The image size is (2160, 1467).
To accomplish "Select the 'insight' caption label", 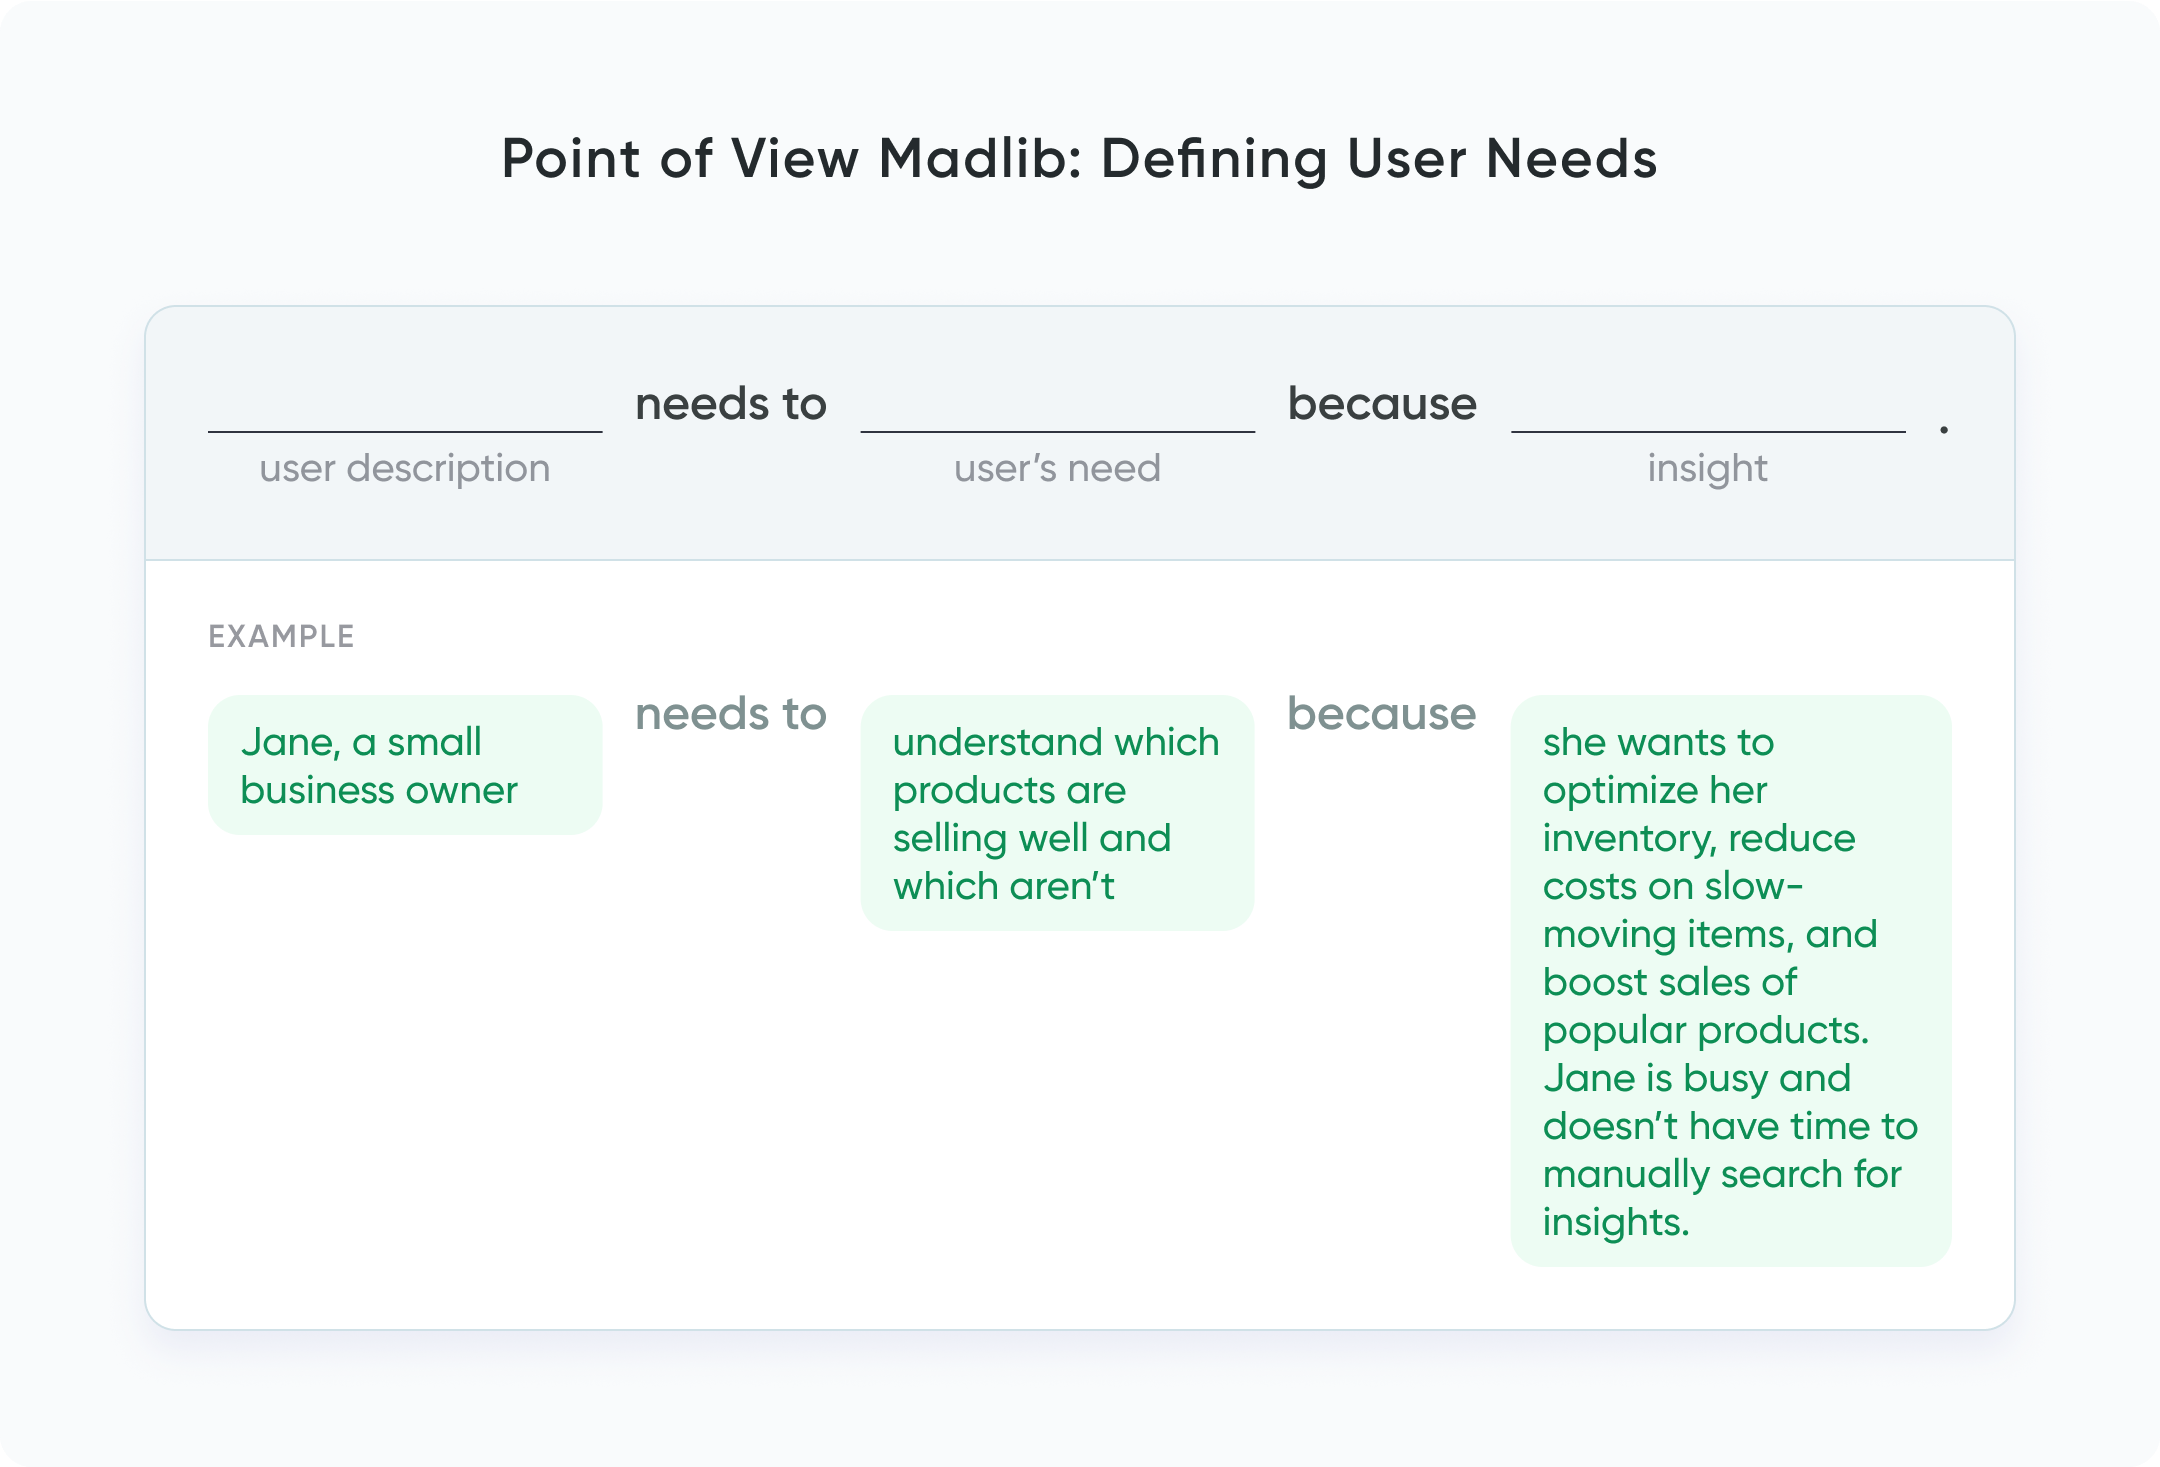I will 1708,468.
